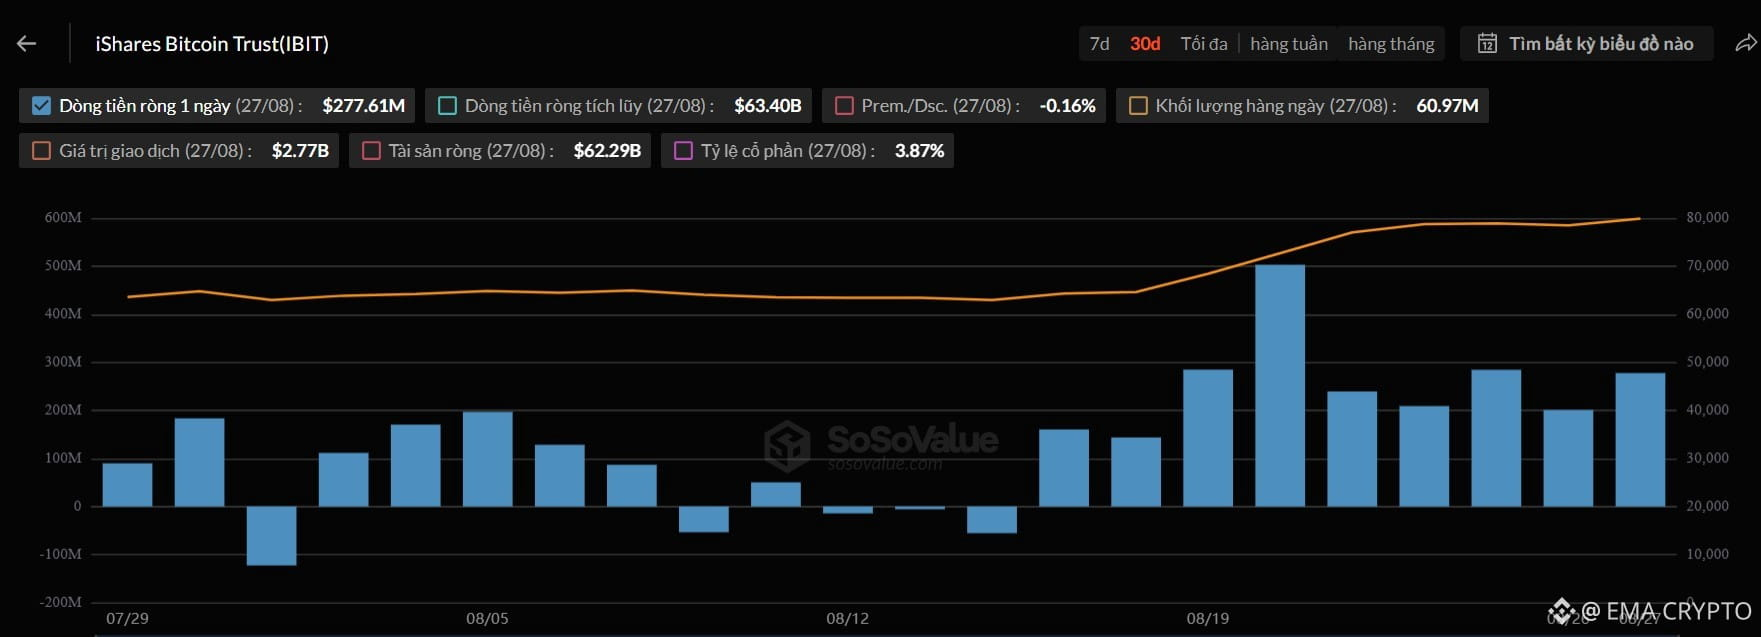Screen dimensions: 1761x637
Task: Open the share arrow icon
Action: (1745, 44)
